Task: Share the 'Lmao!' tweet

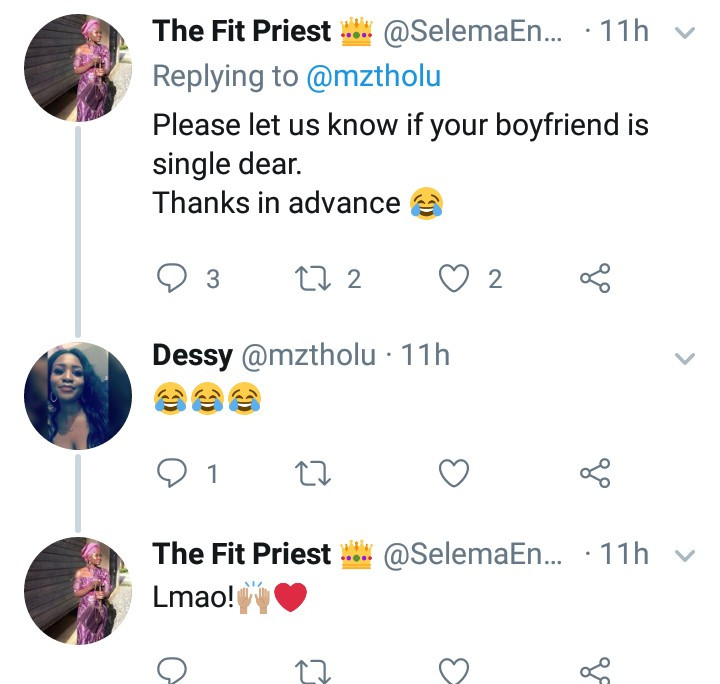Action: click(595, 668)
